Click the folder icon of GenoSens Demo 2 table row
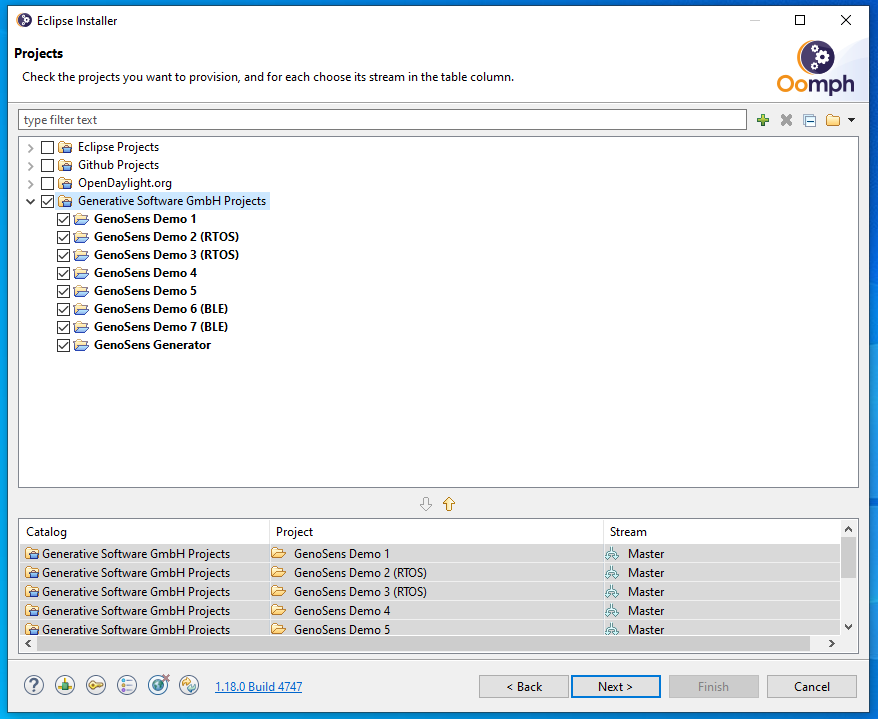 pos(279,572)
